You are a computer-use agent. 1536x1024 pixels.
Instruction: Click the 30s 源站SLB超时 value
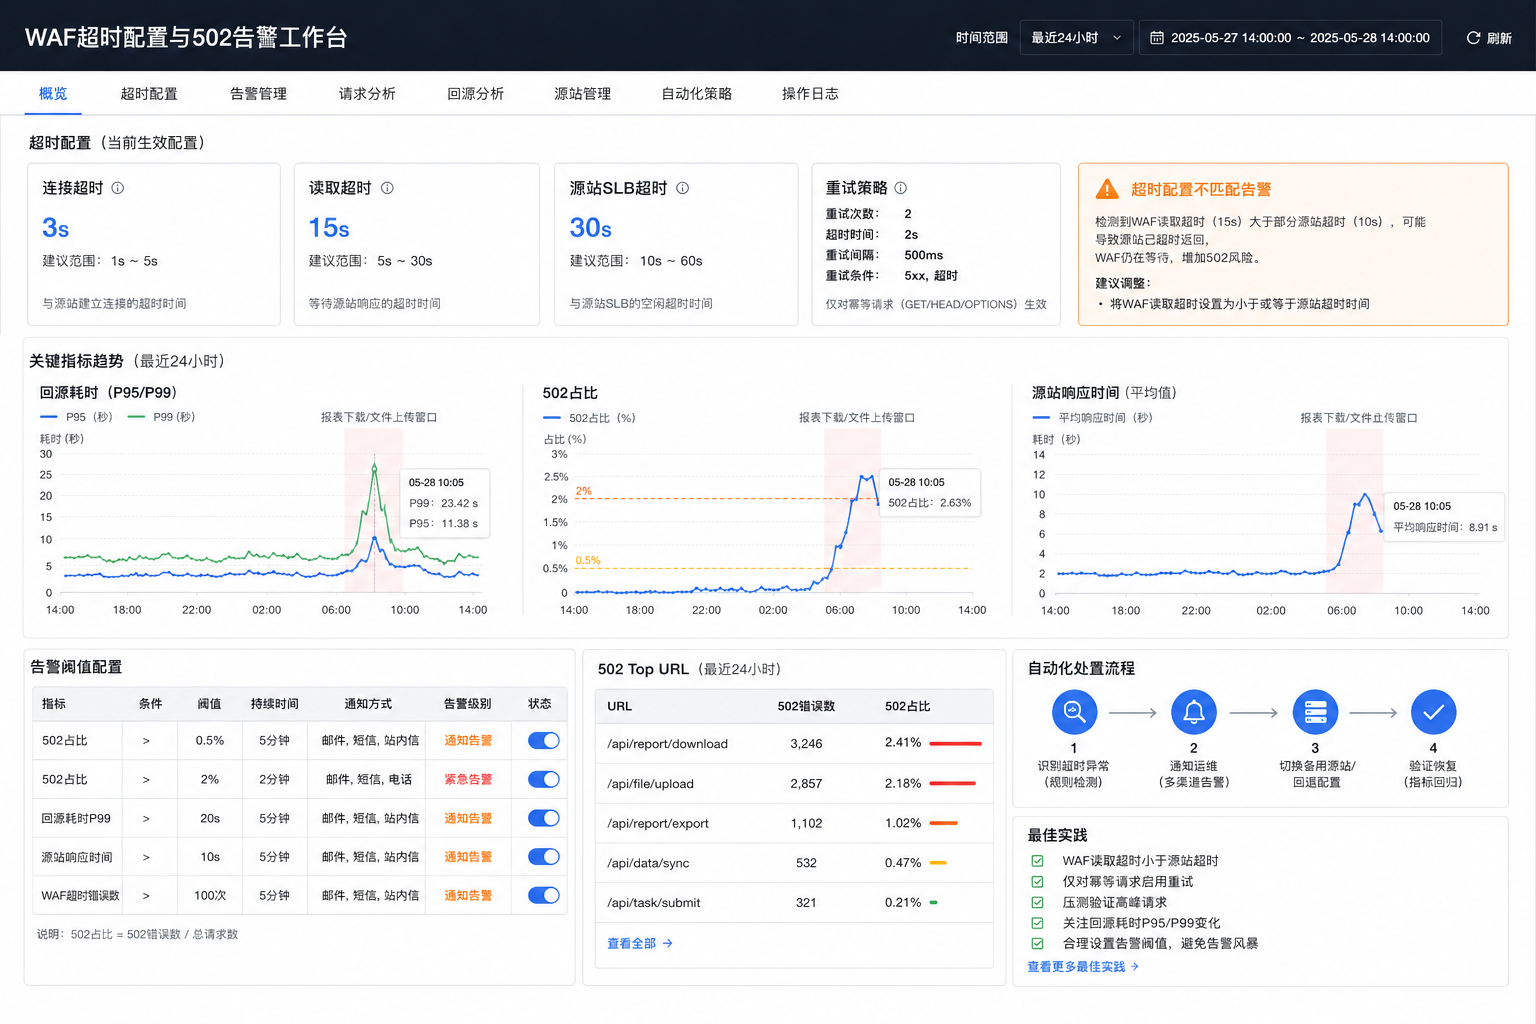point(590,228)
